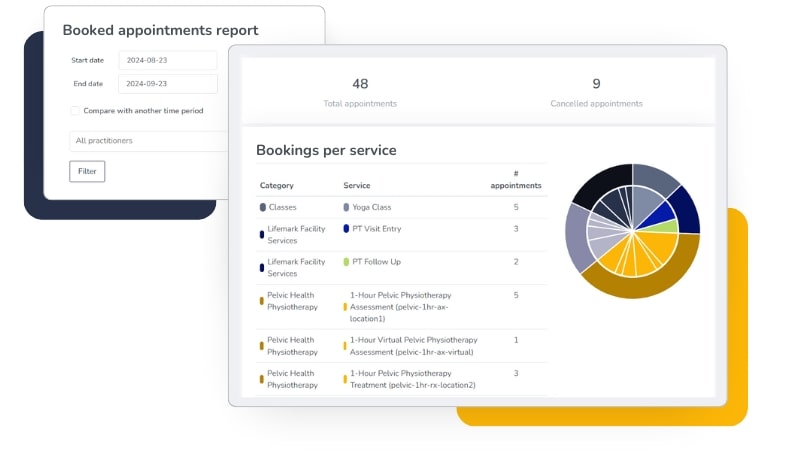800x450 pixels.
Task: Click the Start date field
Action: coord(167,60)
